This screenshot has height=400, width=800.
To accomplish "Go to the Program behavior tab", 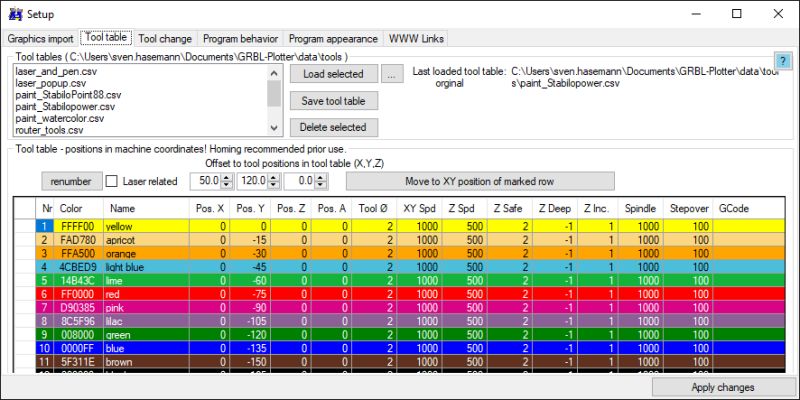I will [x=240, y=39].
